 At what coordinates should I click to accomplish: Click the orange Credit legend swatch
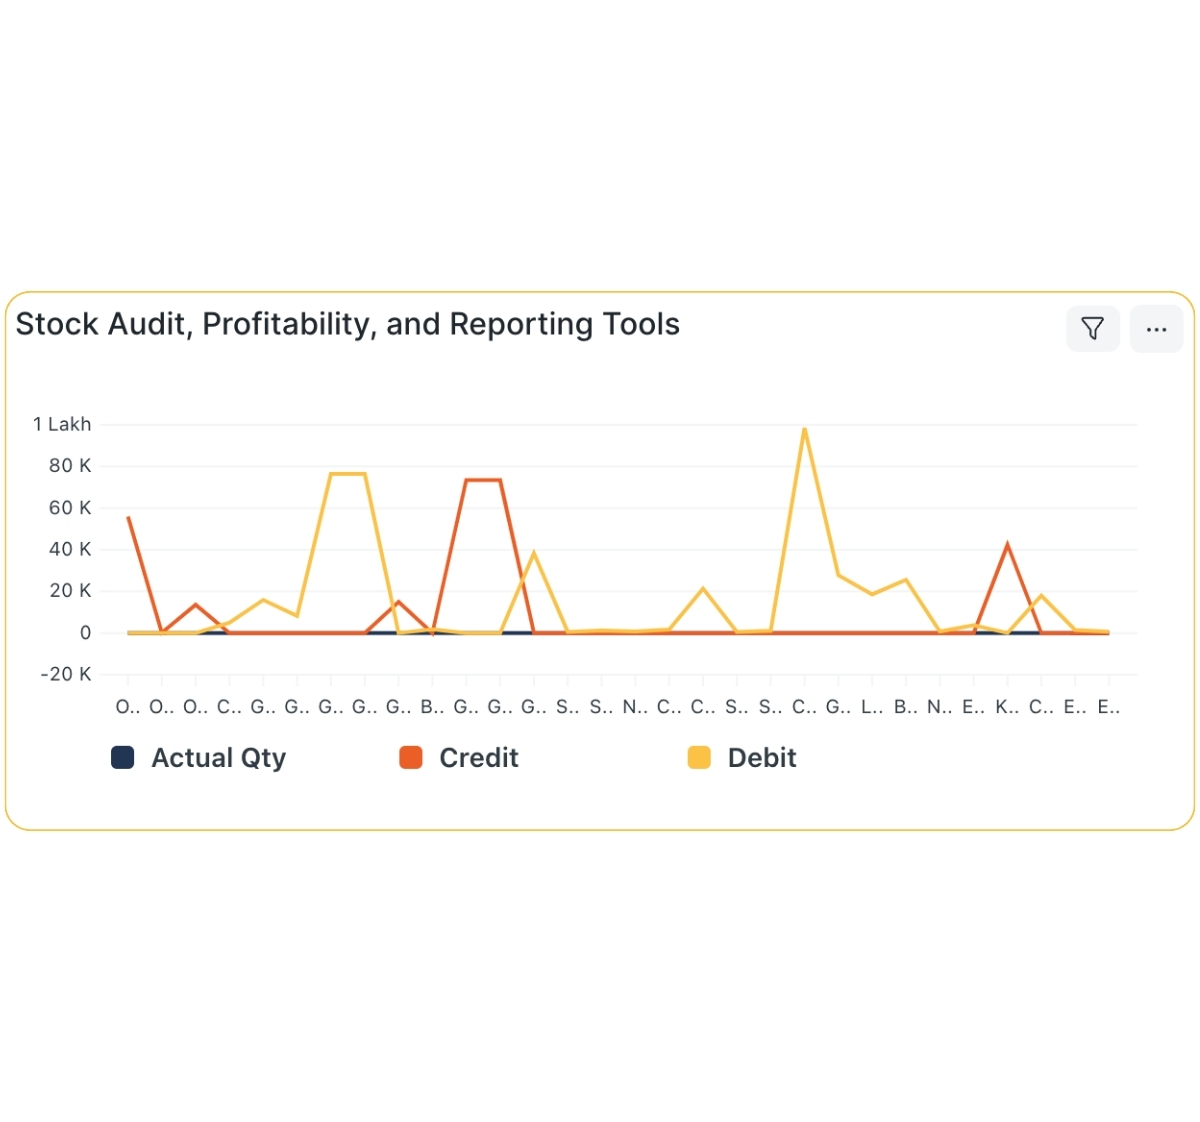[x=411, y=758]
